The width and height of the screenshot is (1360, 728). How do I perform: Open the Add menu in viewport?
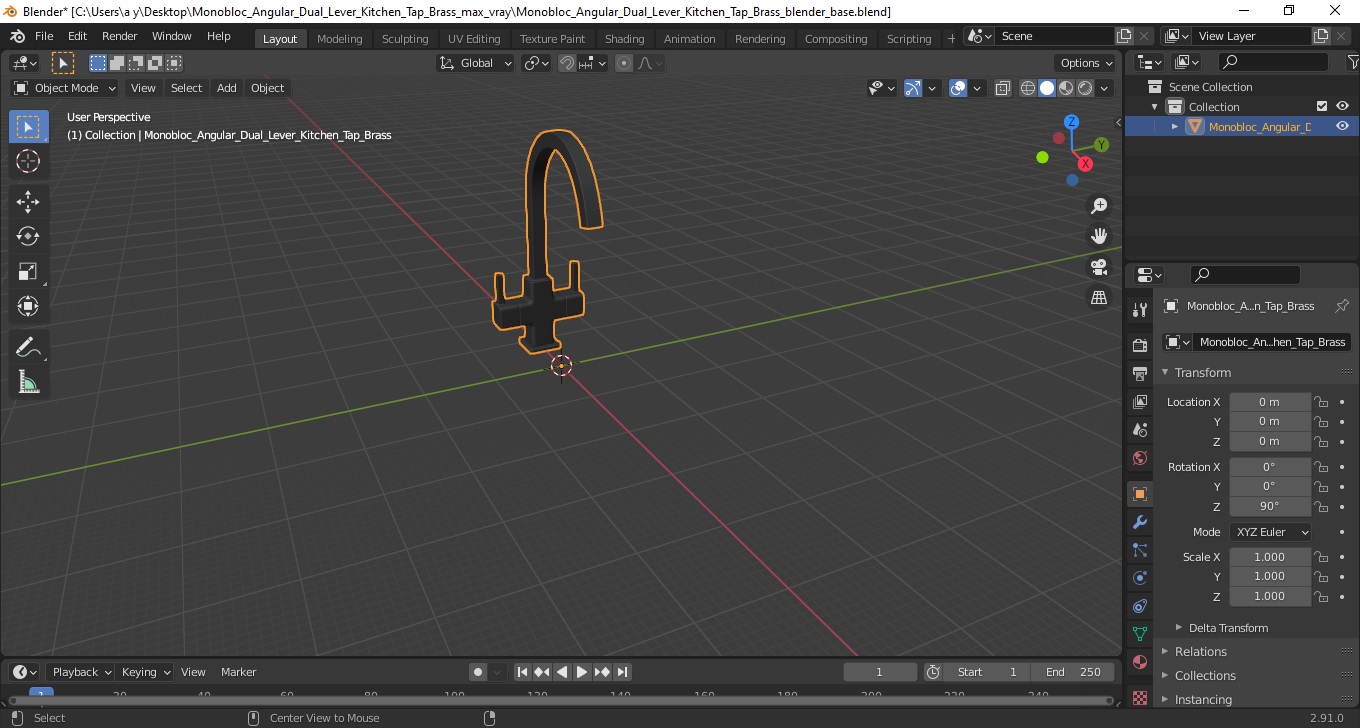pyautogui.click(x=227, y=88)
